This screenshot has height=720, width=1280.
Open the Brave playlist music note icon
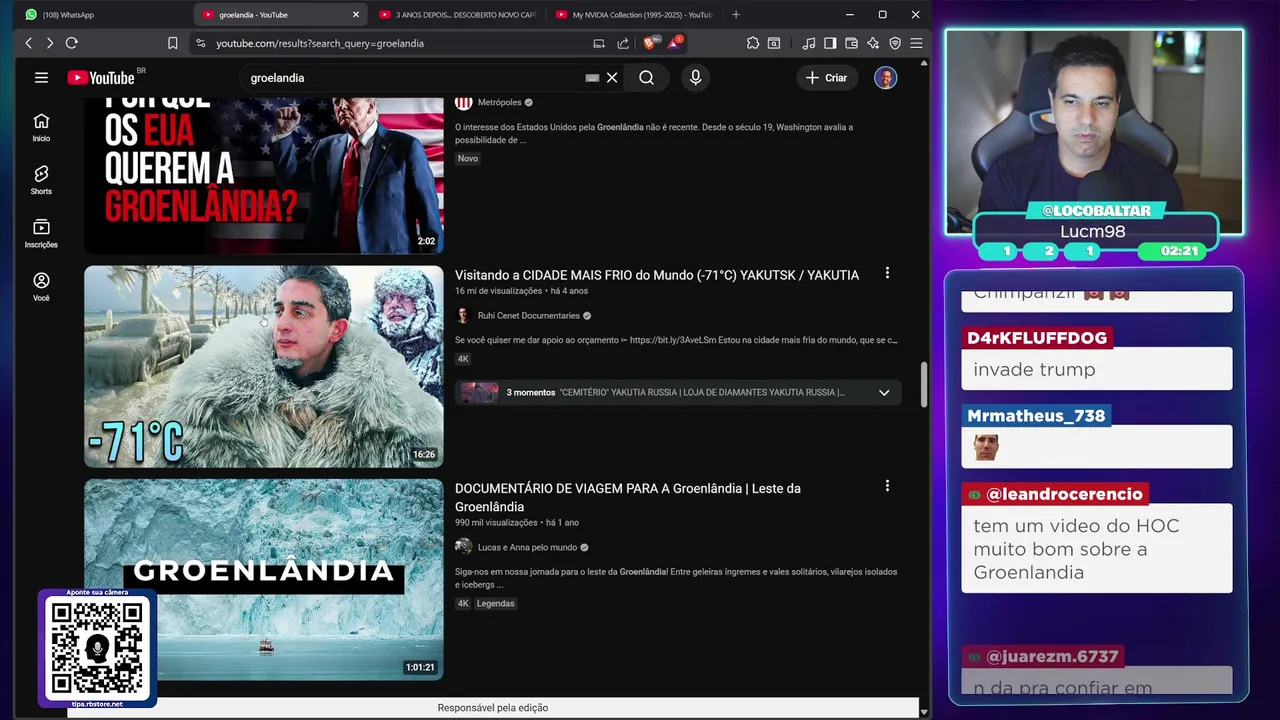pos(808,43)
